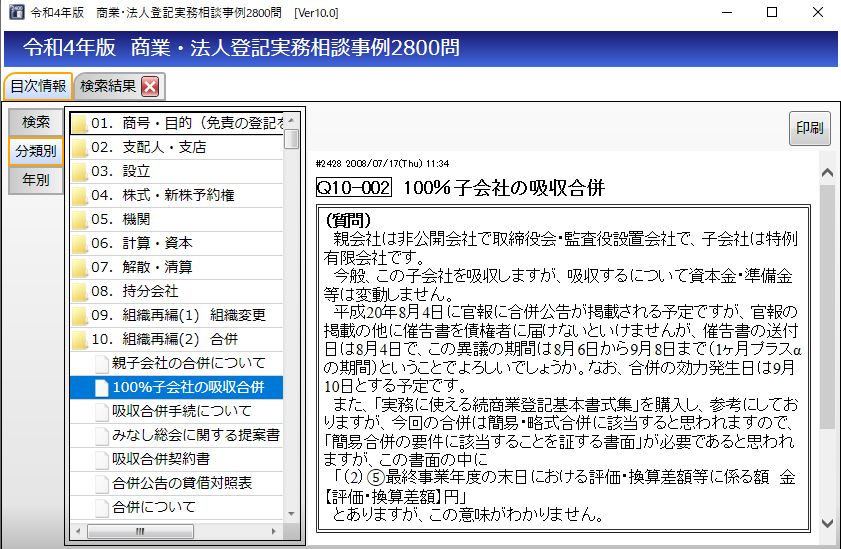The height and width of the screenshot is (549, 841).
Task: Click tree list scroll-up arrow
Action: 291,120
